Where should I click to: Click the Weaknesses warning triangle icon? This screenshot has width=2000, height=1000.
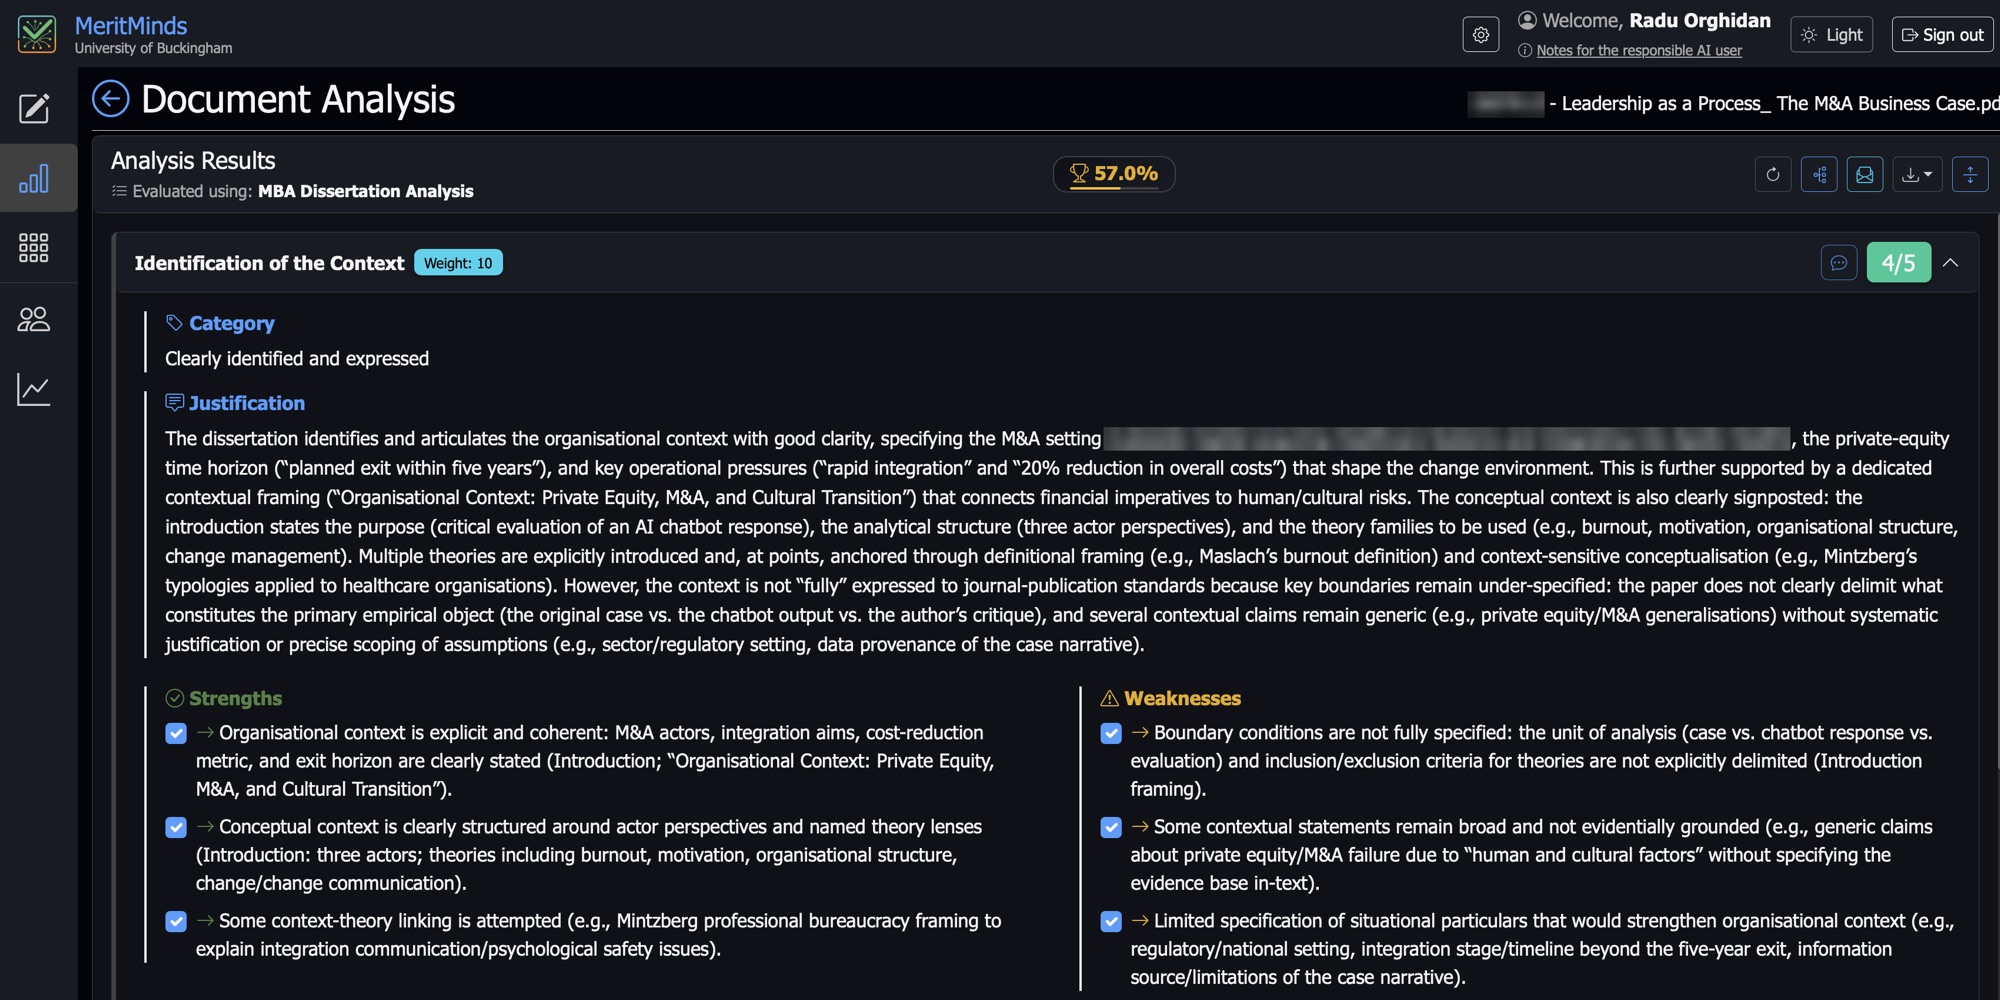1110,698
